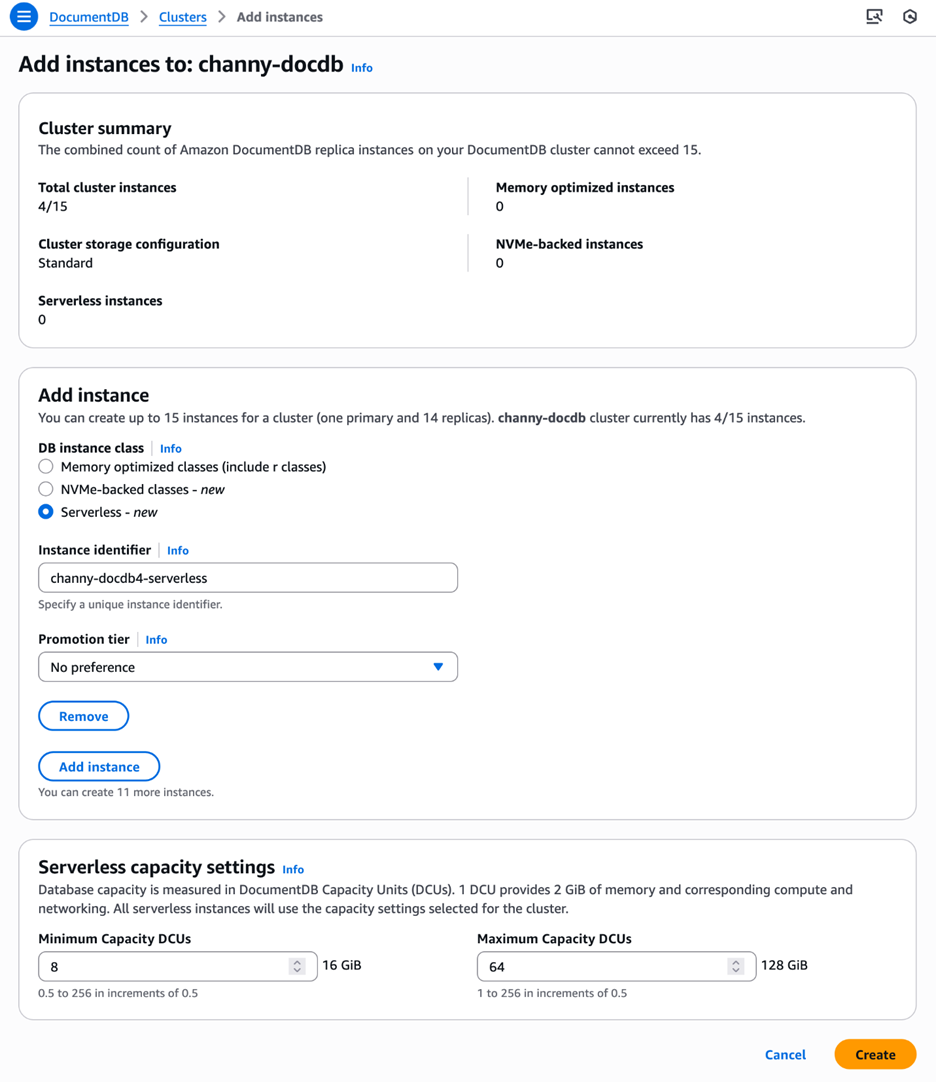Go to Clusters breadcrumb
This screenshot has width=936, height=1082.
(x=182, y=17)
